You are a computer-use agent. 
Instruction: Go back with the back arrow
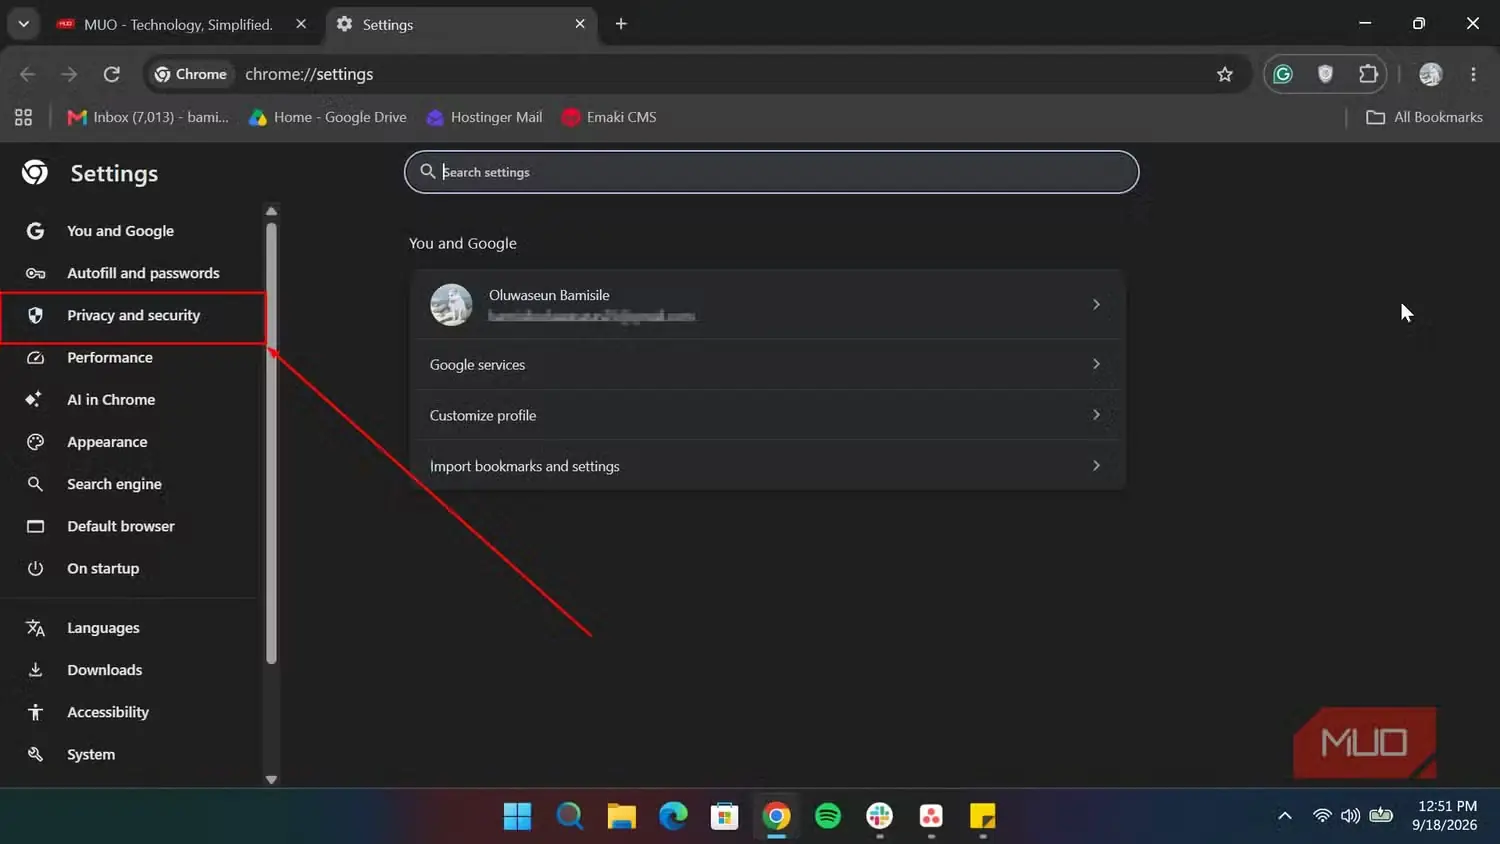click(x=27, y=74)
